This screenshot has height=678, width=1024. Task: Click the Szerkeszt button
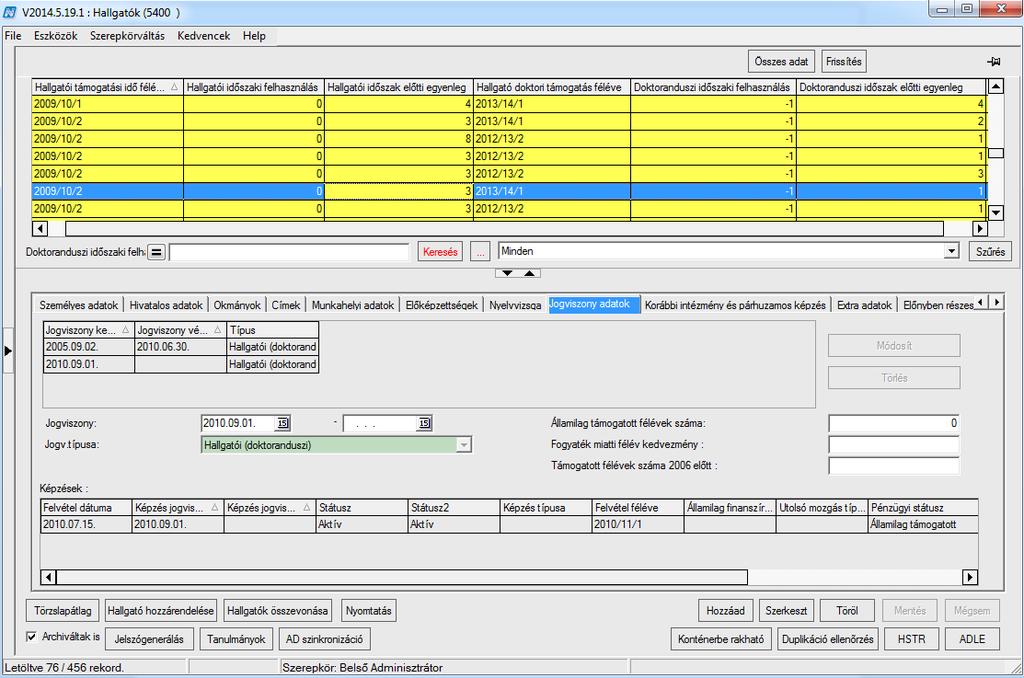click(786, 611)
